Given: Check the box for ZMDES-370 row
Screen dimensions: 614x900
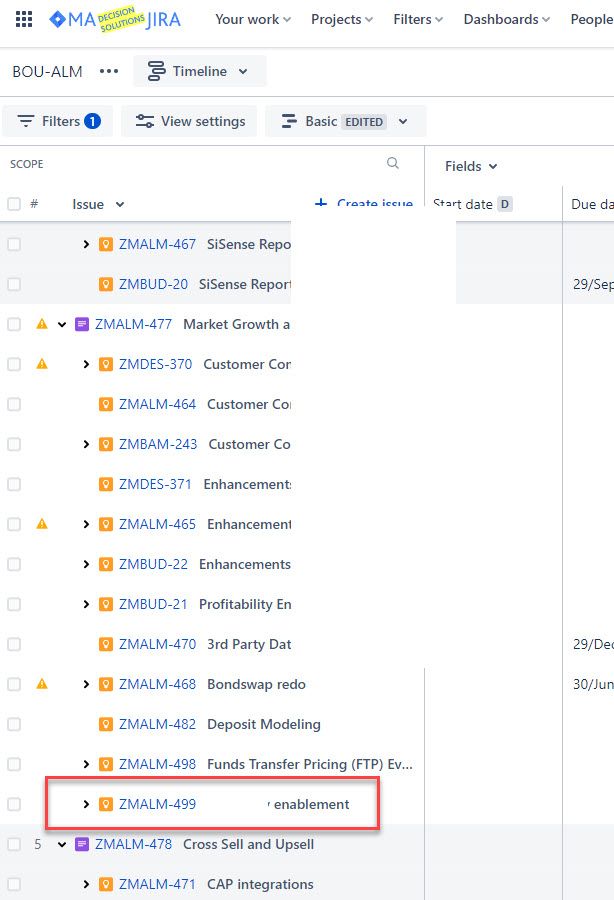Looking at the screenshot, I should (x=14, y=364).
